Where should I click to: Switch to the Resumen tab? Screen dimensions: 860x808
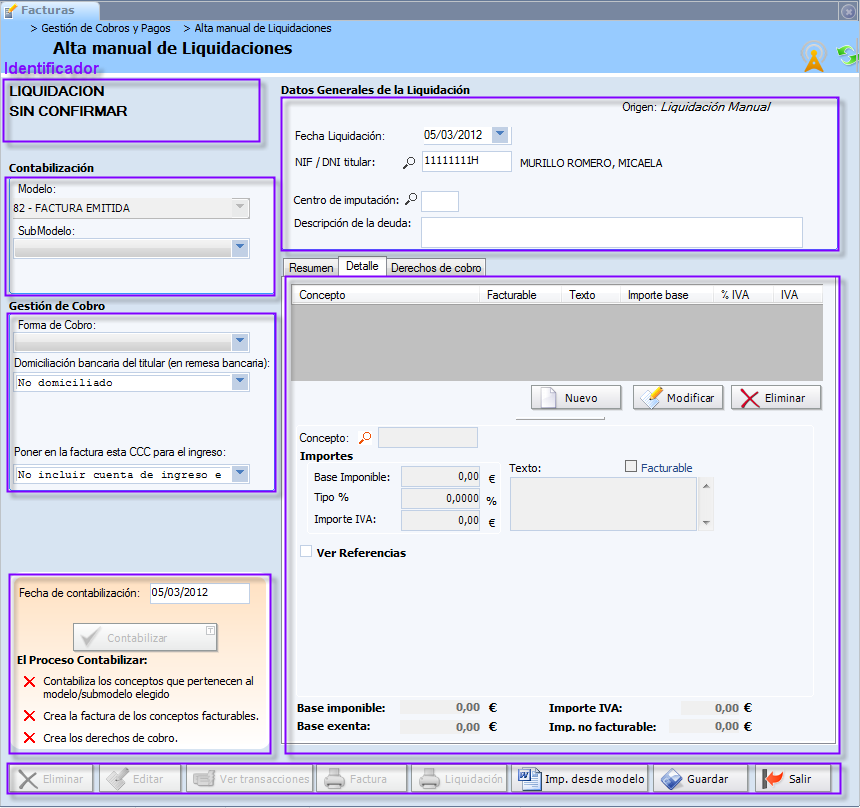[311, 268]
